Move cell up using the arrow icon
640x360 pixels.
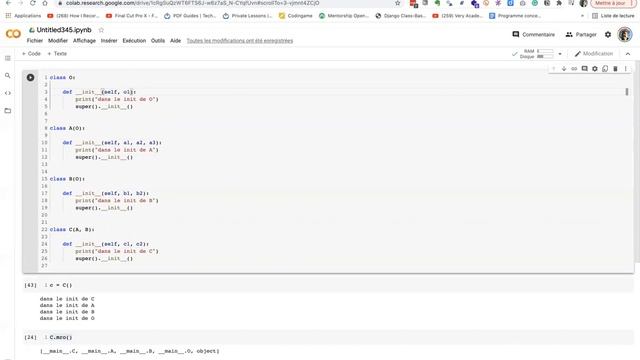click(553, 69)
